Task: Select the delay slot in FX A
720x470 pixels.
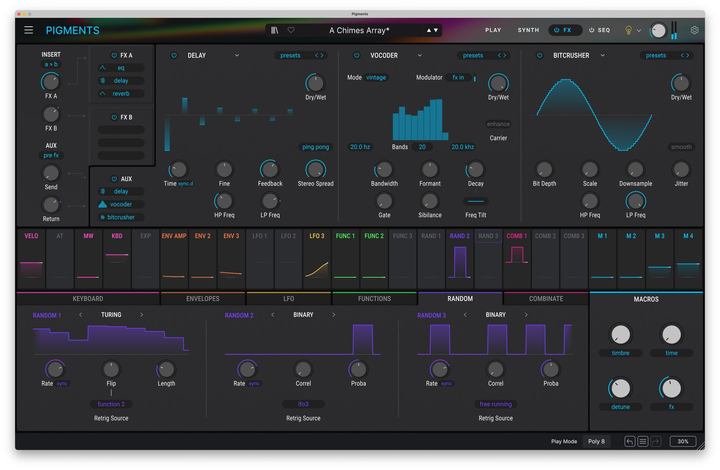Action: [x=121, y=81]
